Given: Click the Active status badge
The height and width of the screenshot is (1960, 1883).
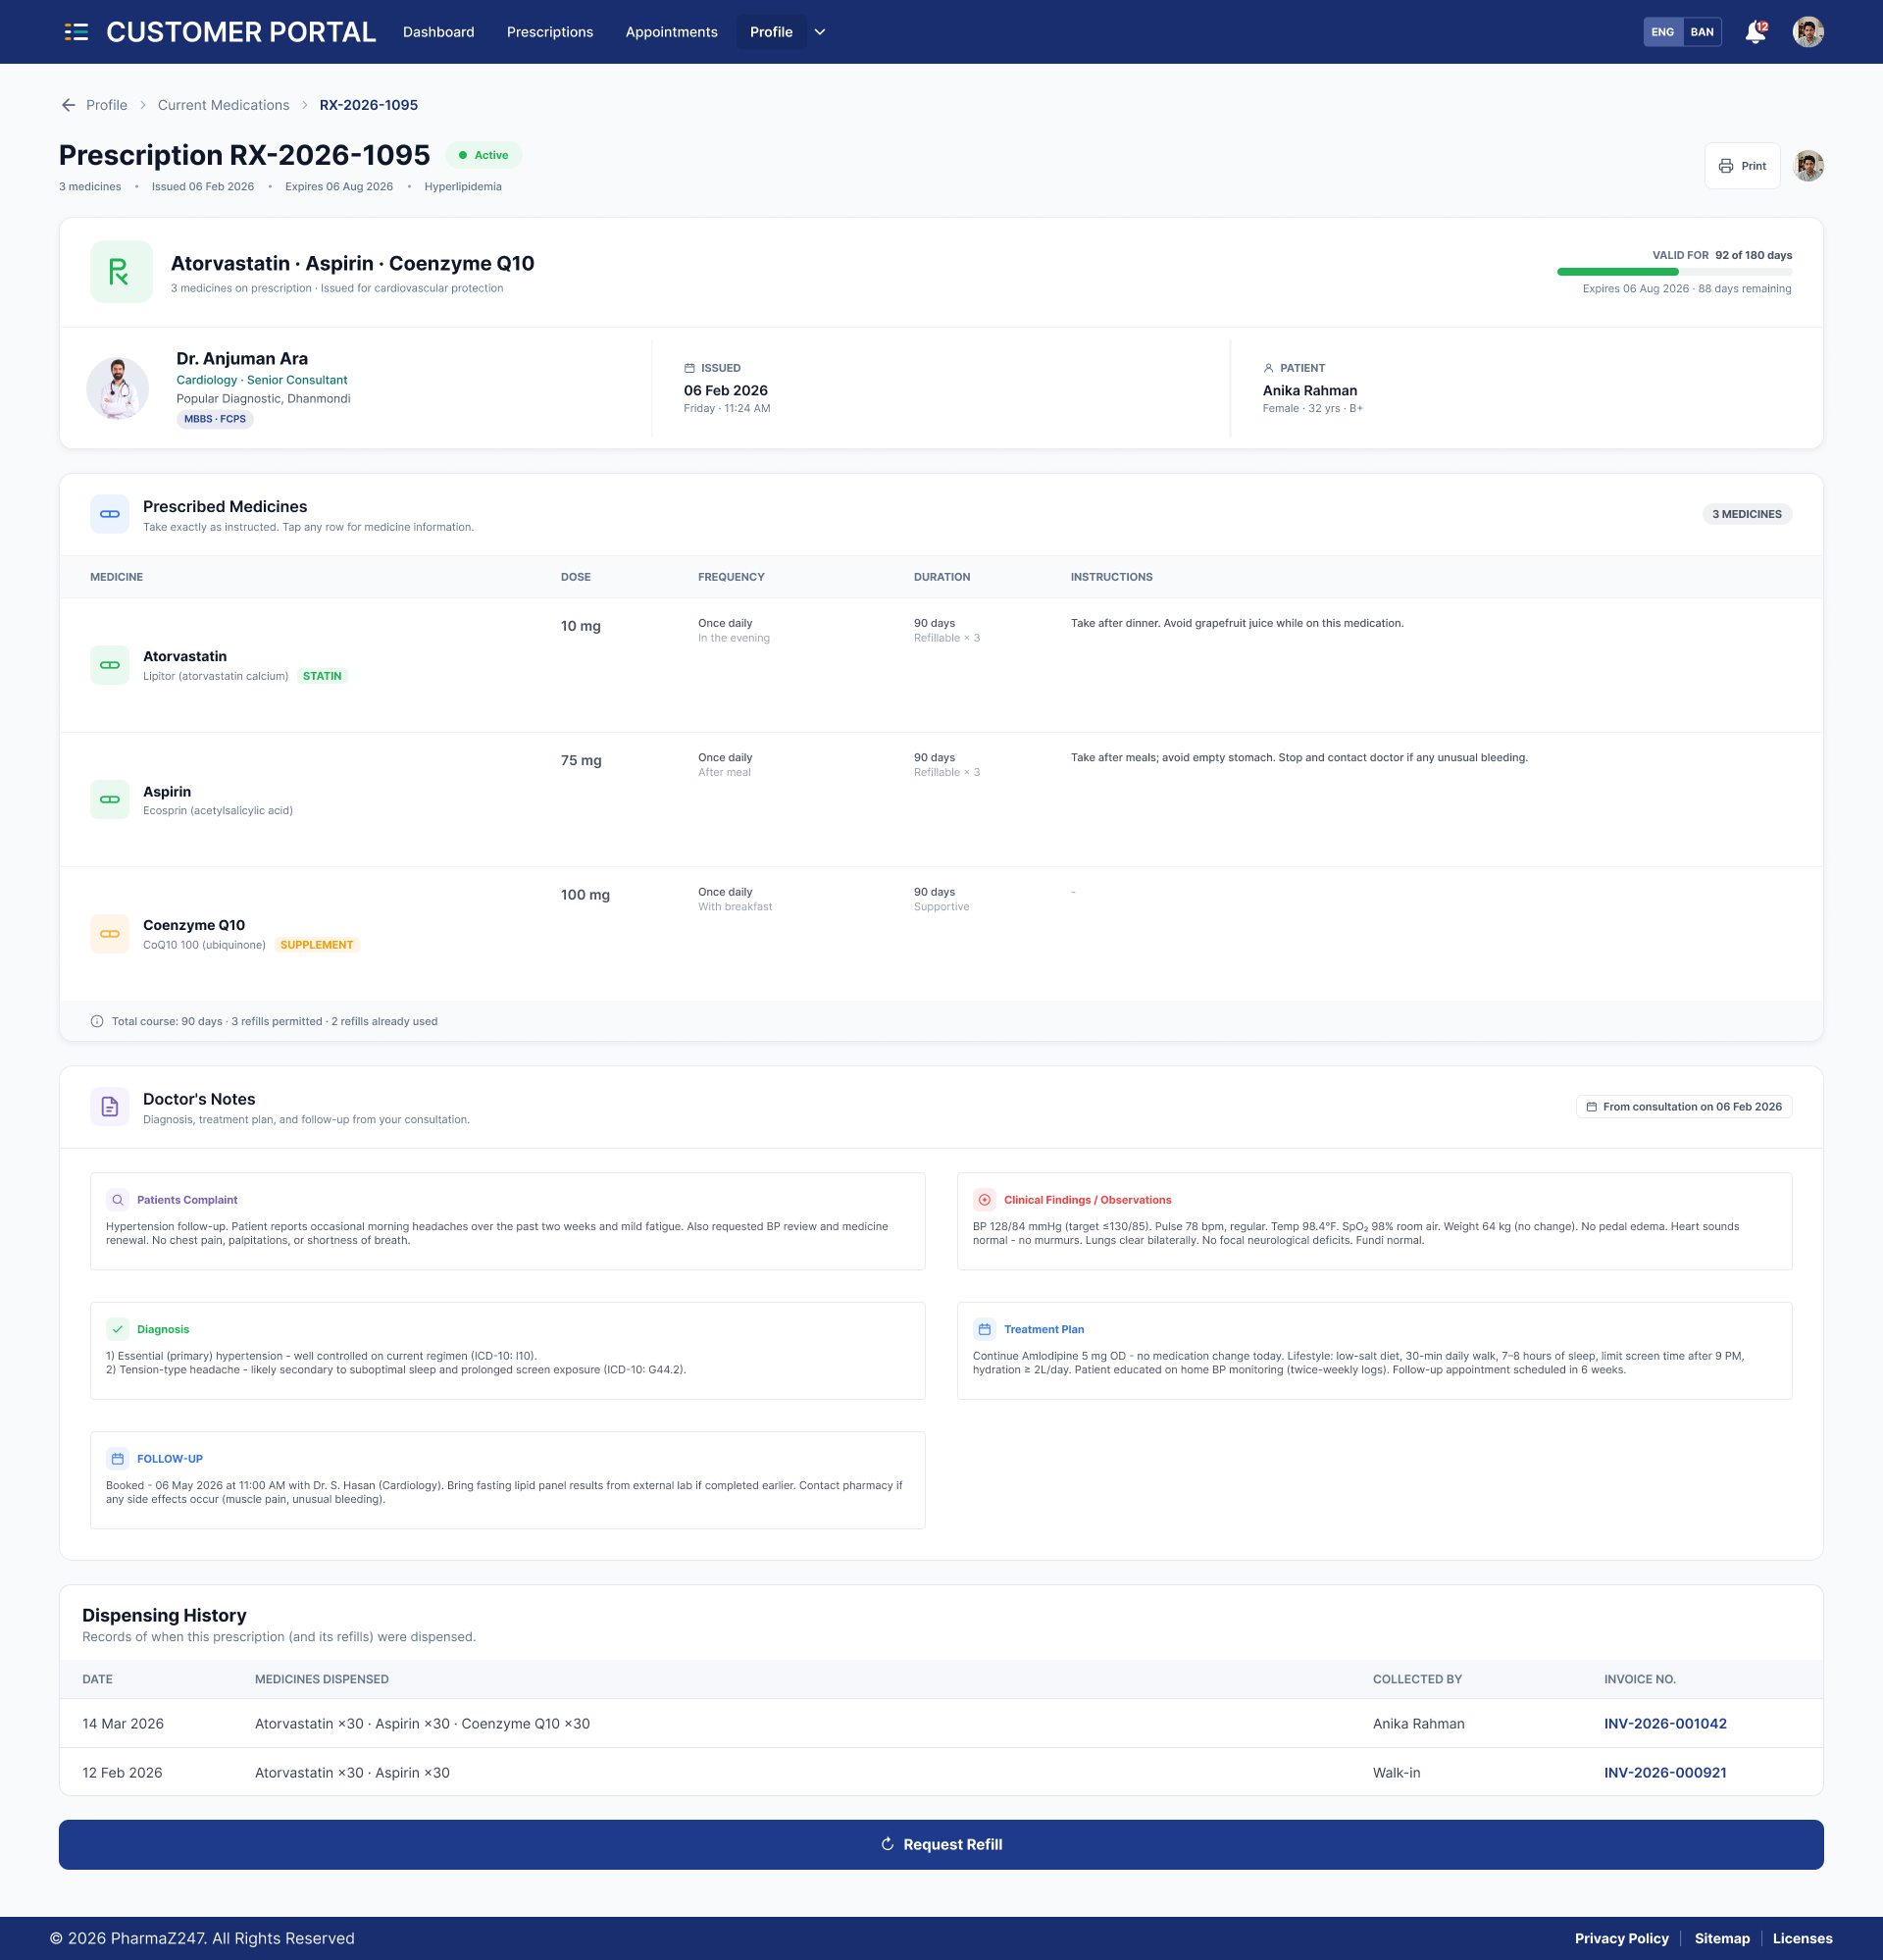Looking at the screenshot, I should pos(484,155).
